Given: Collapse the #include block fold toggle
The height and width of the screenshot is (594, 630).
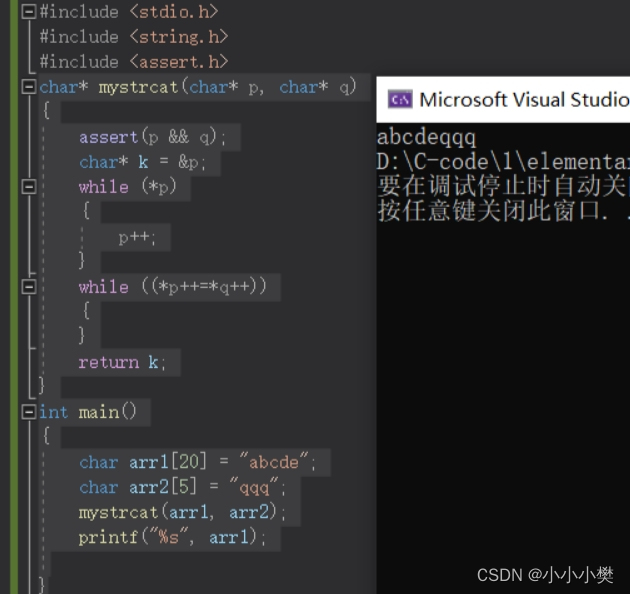Looking at the screenshot, I should pyautogui.click(x=29, y=12).
